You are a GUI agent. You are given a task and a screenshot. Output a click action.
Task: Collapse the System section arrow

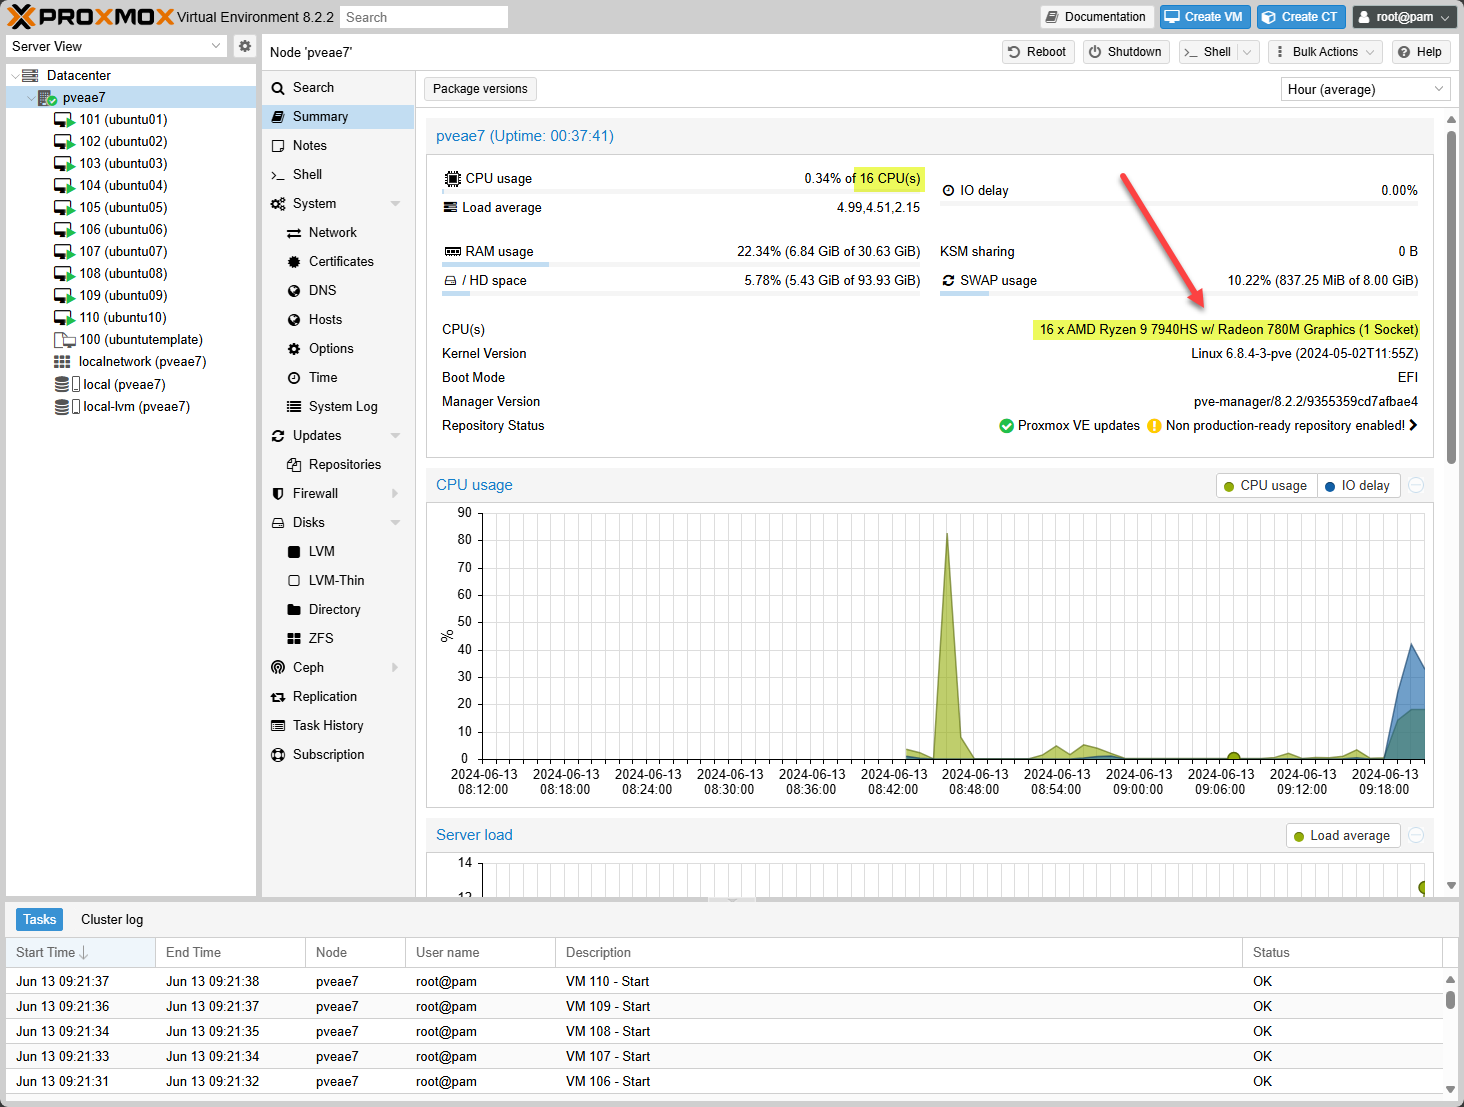395,204
